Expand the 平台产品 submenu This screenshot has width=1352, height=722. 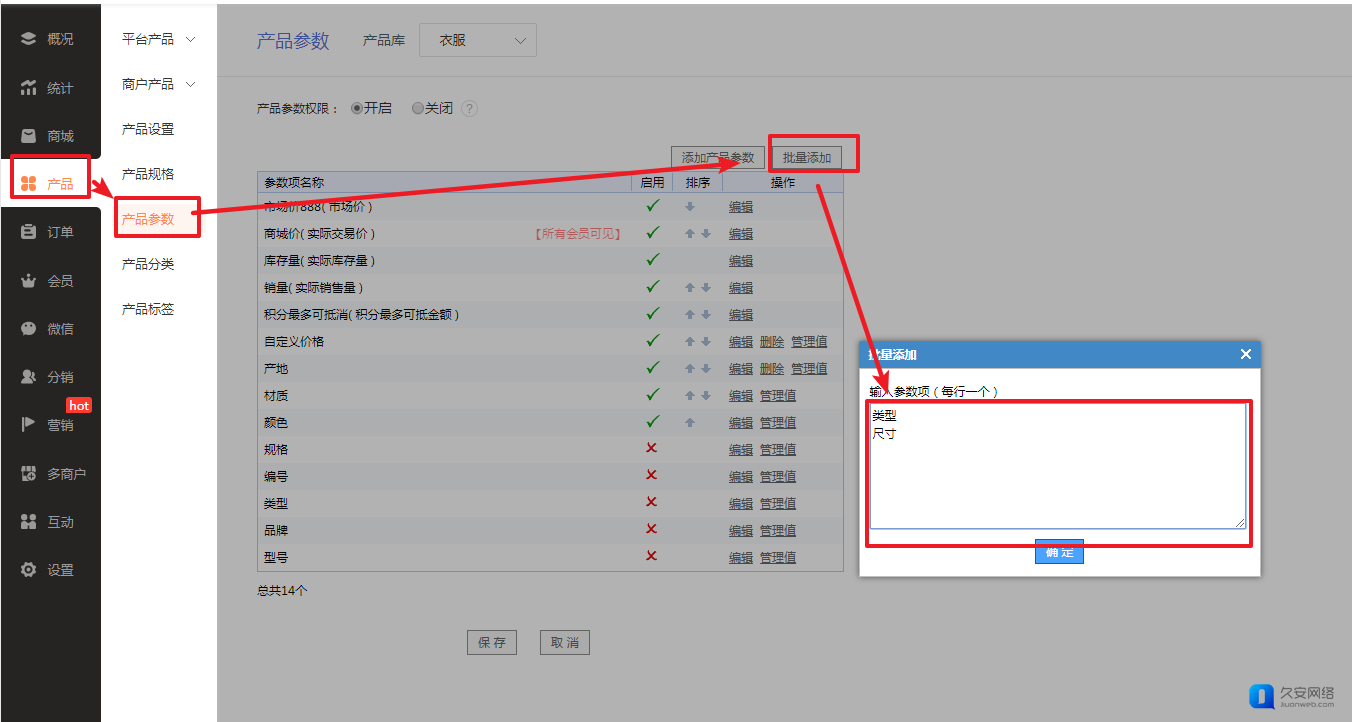pyautogui.click(x=158, y=39)
